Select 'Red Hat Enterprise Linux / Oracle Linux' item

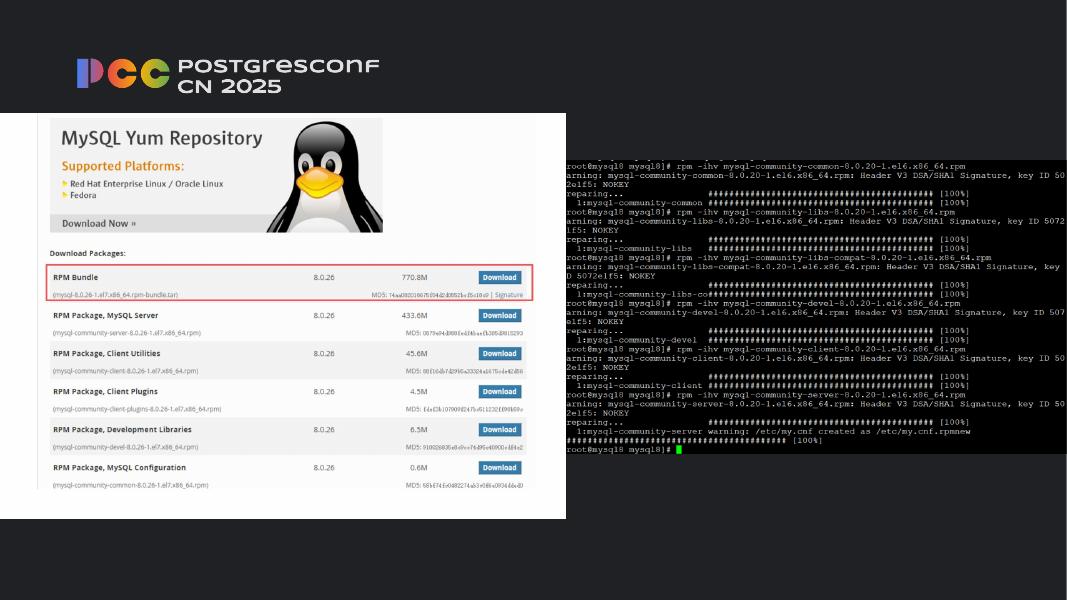point(146,184)
